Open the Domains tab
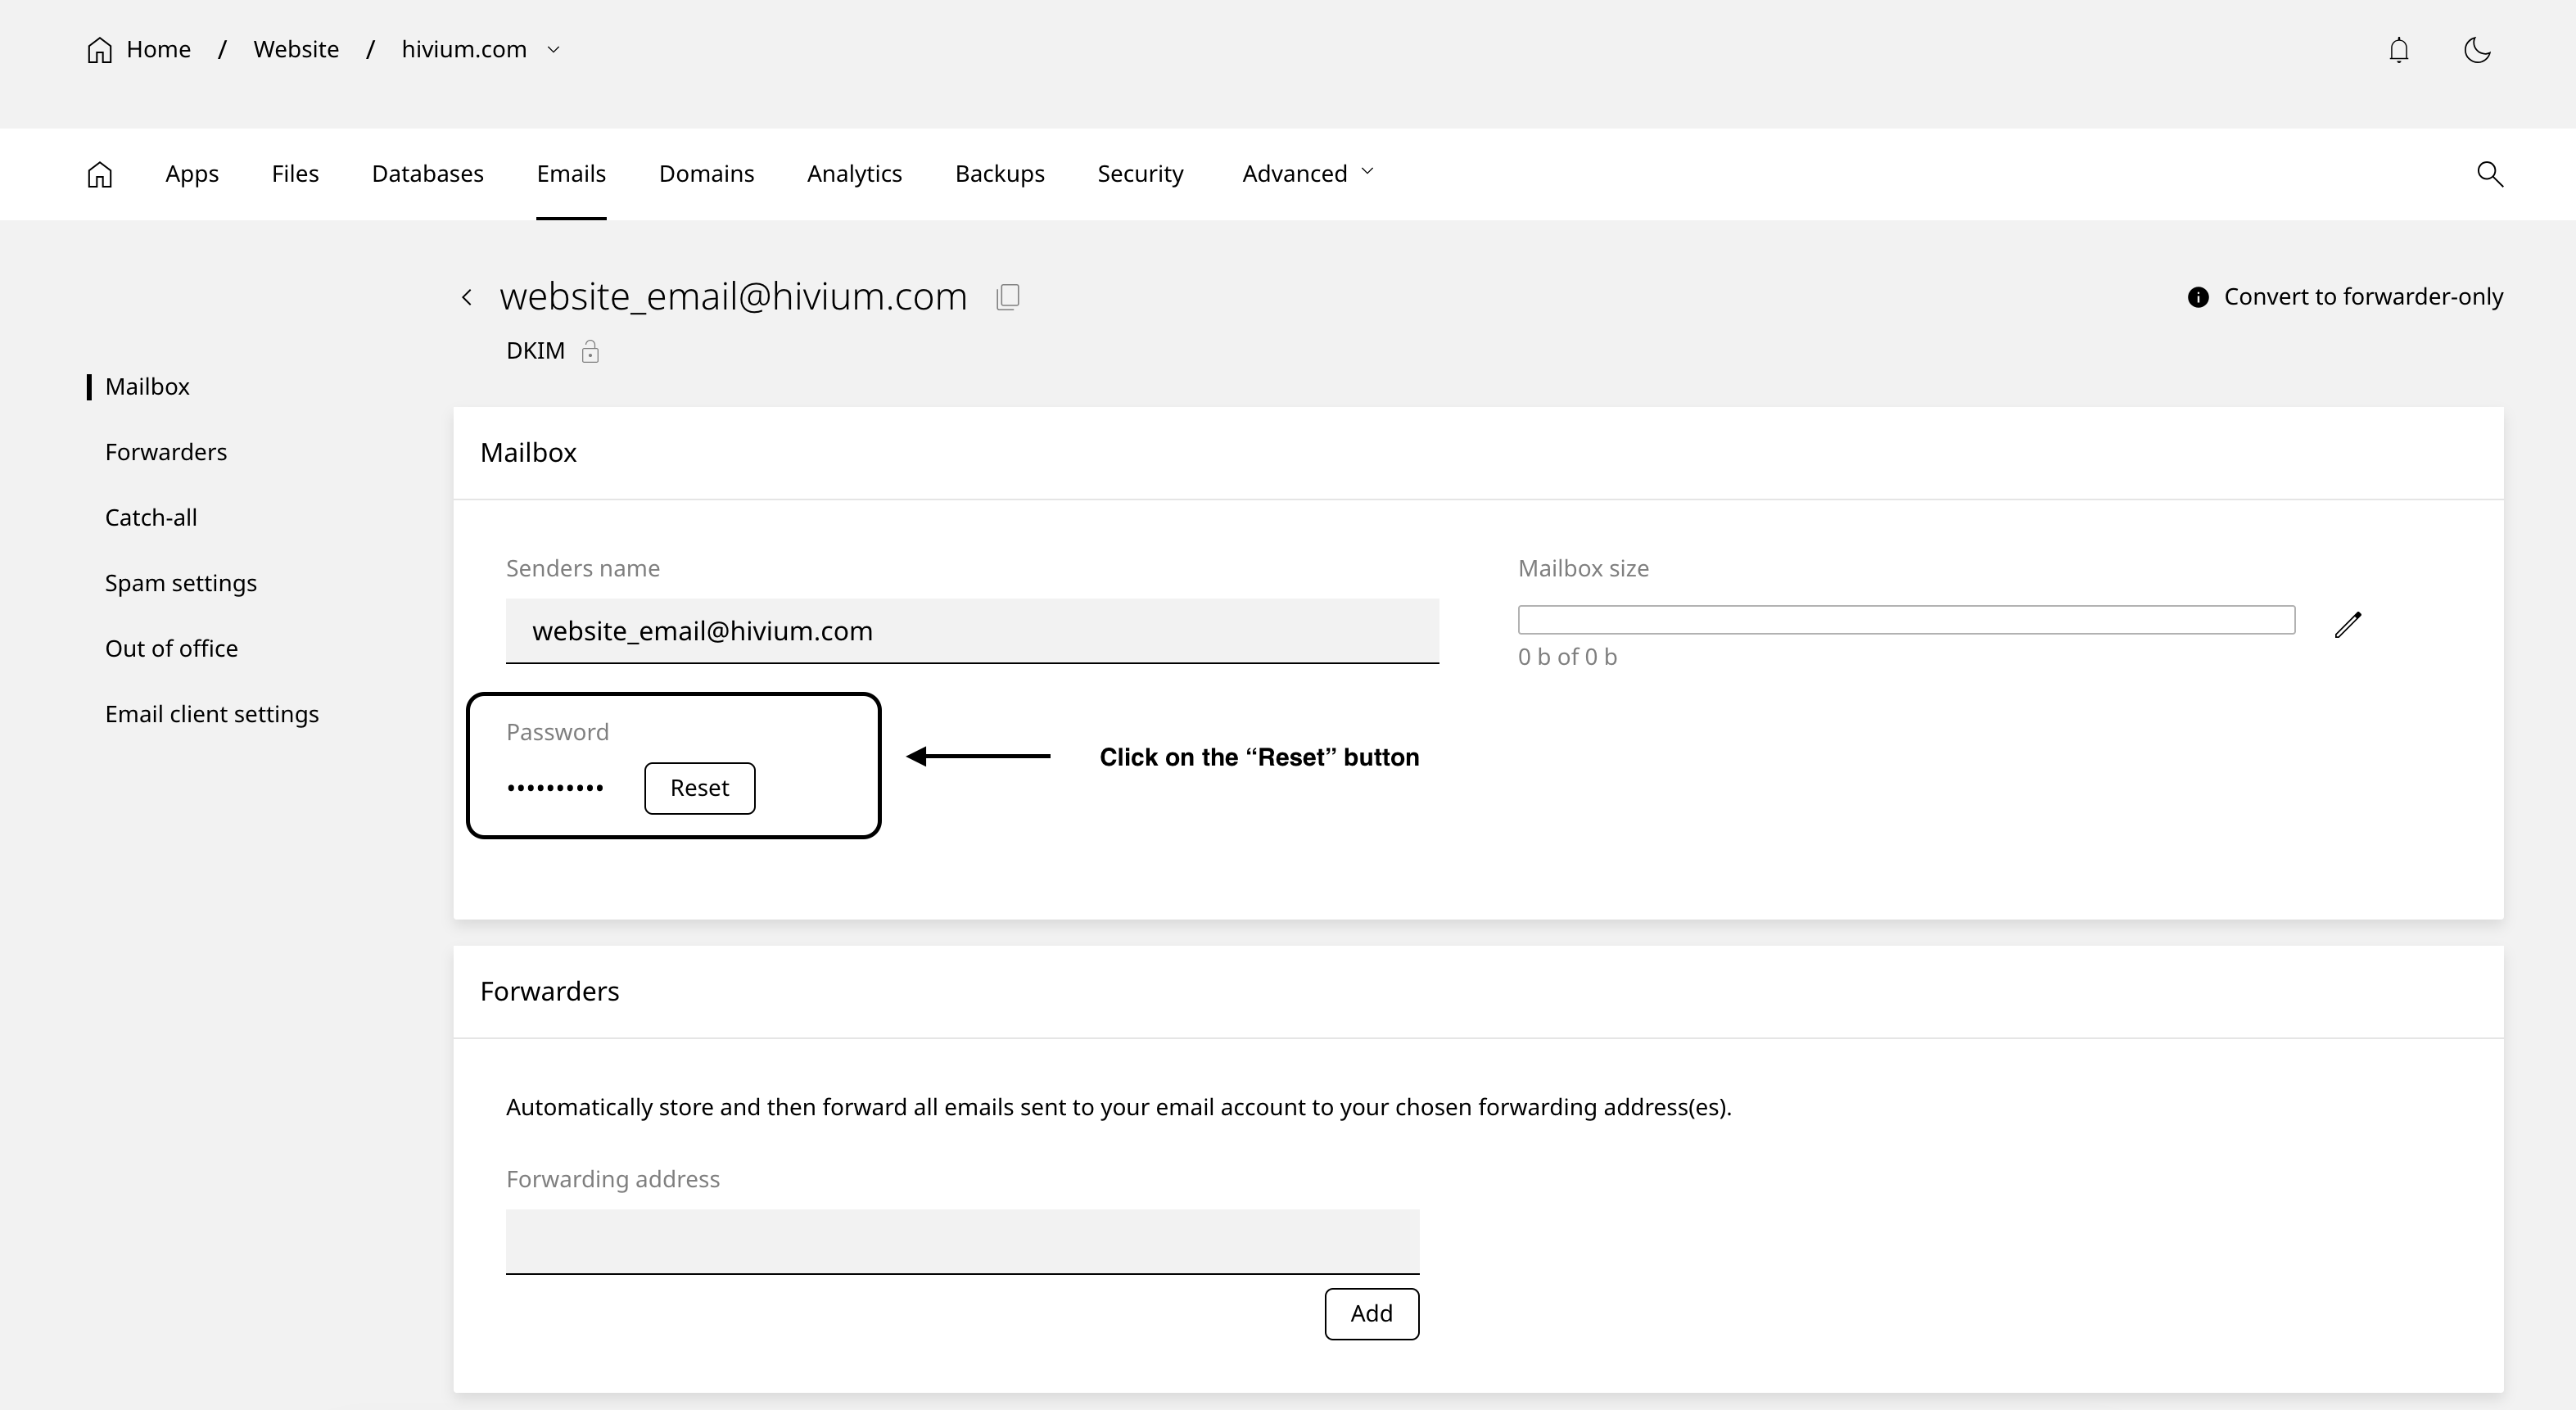Screen dimensions: 2576x1410 [706, 174]
